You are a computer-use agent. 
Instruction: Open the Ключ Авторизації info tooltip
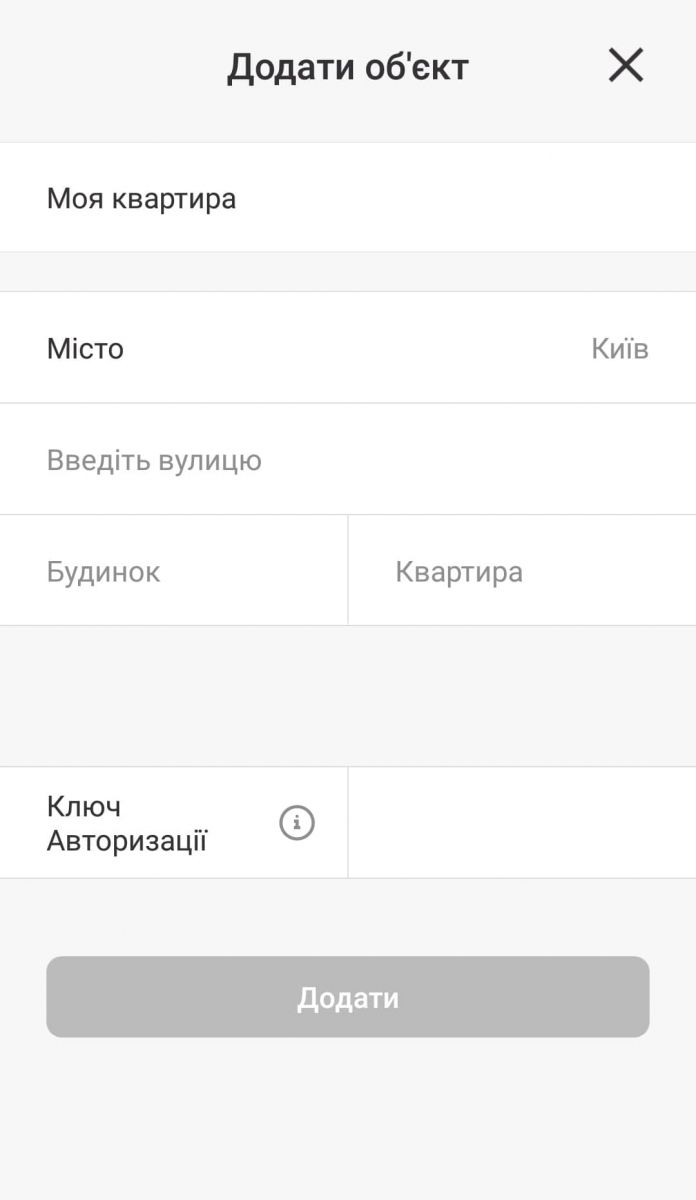tap(297, 823)
